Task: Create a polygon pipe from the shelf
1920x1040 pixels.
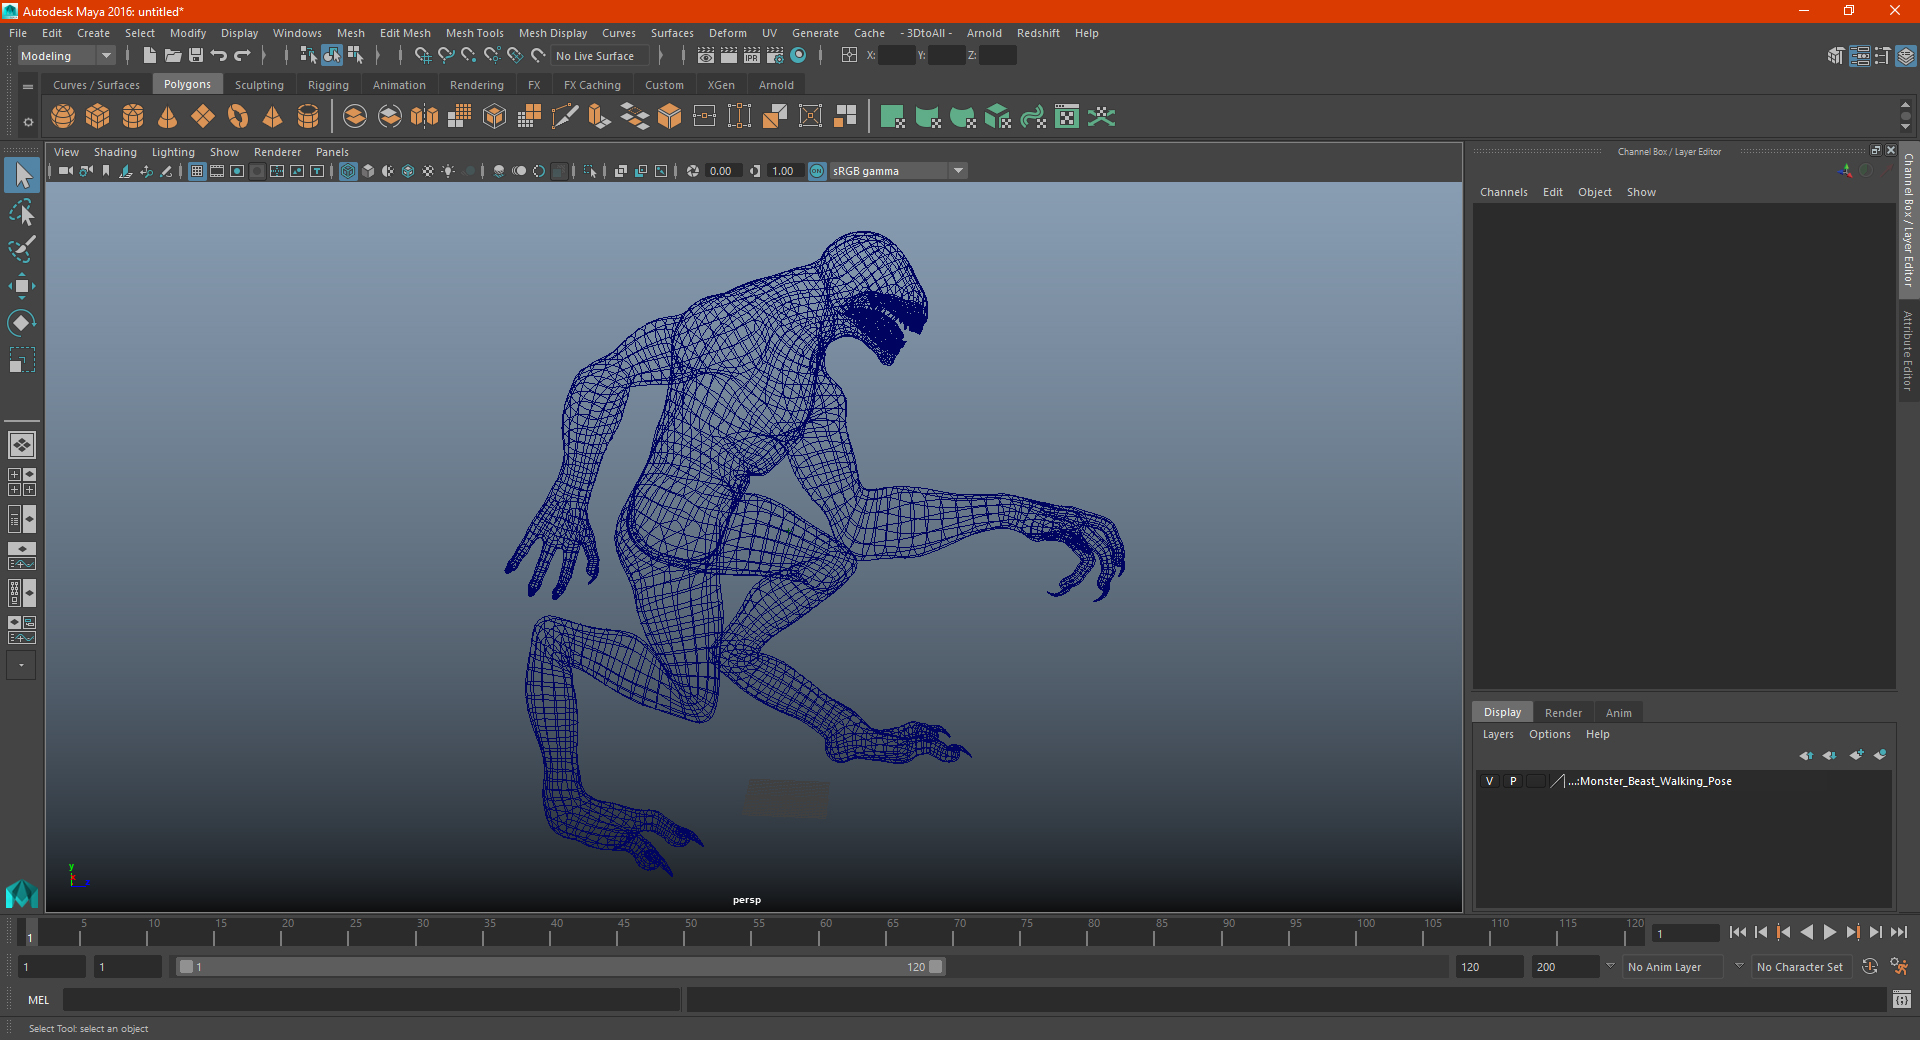Action: [308, 117]
